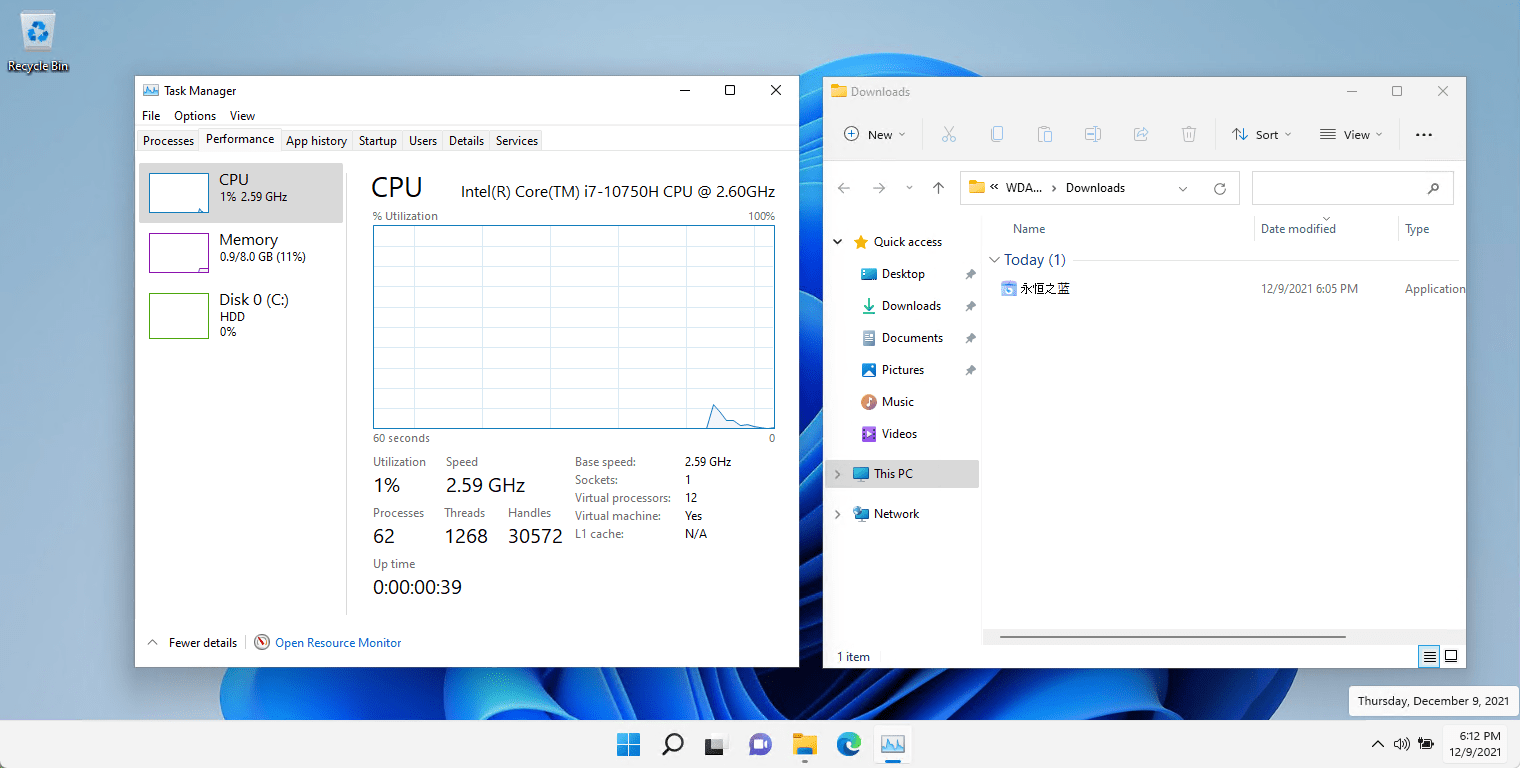Open the Sort dropdown in Explorer
This screenshot has height=768, width=1520.
coord(1262,134)
